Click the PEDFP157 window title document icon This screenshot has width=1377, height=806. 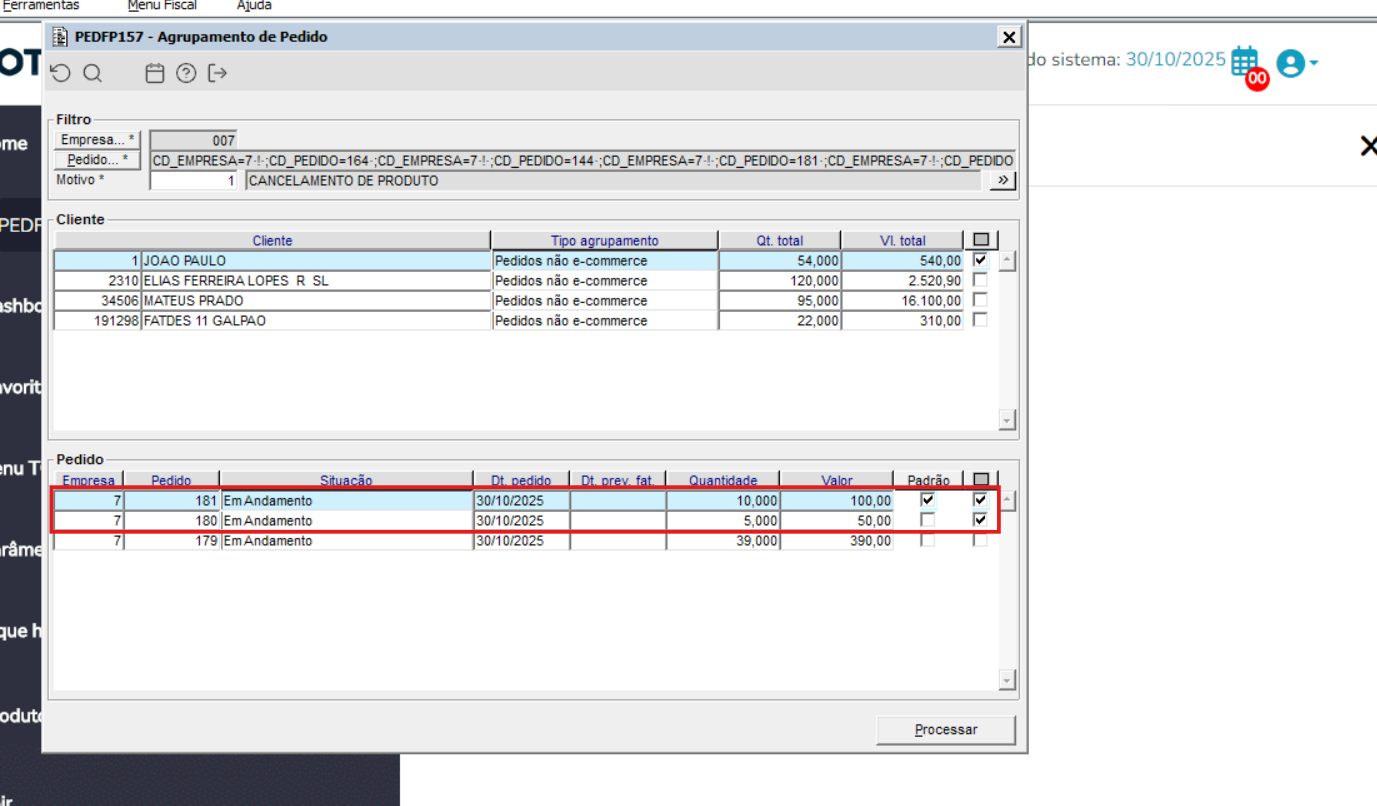pyautogui.click(x=60, y=37)
